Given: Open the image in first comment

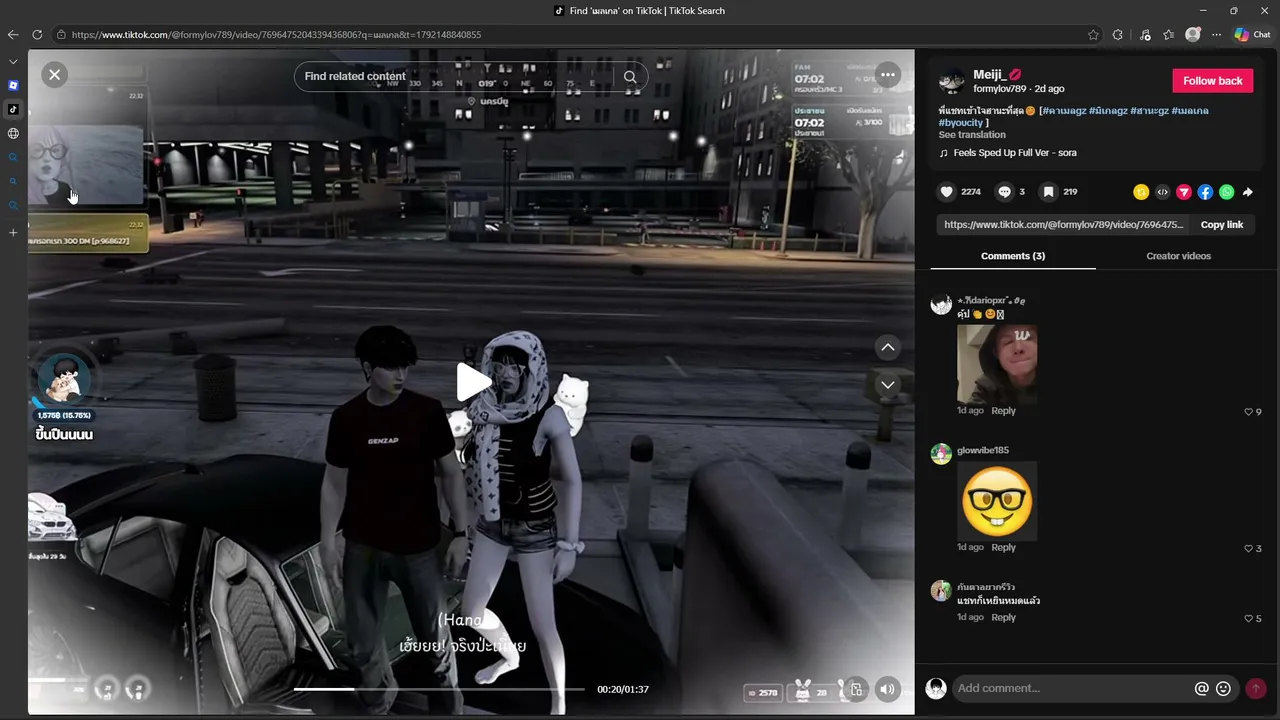Looking at the screenshot, I should pyautogui.click(x=997, y=363).
